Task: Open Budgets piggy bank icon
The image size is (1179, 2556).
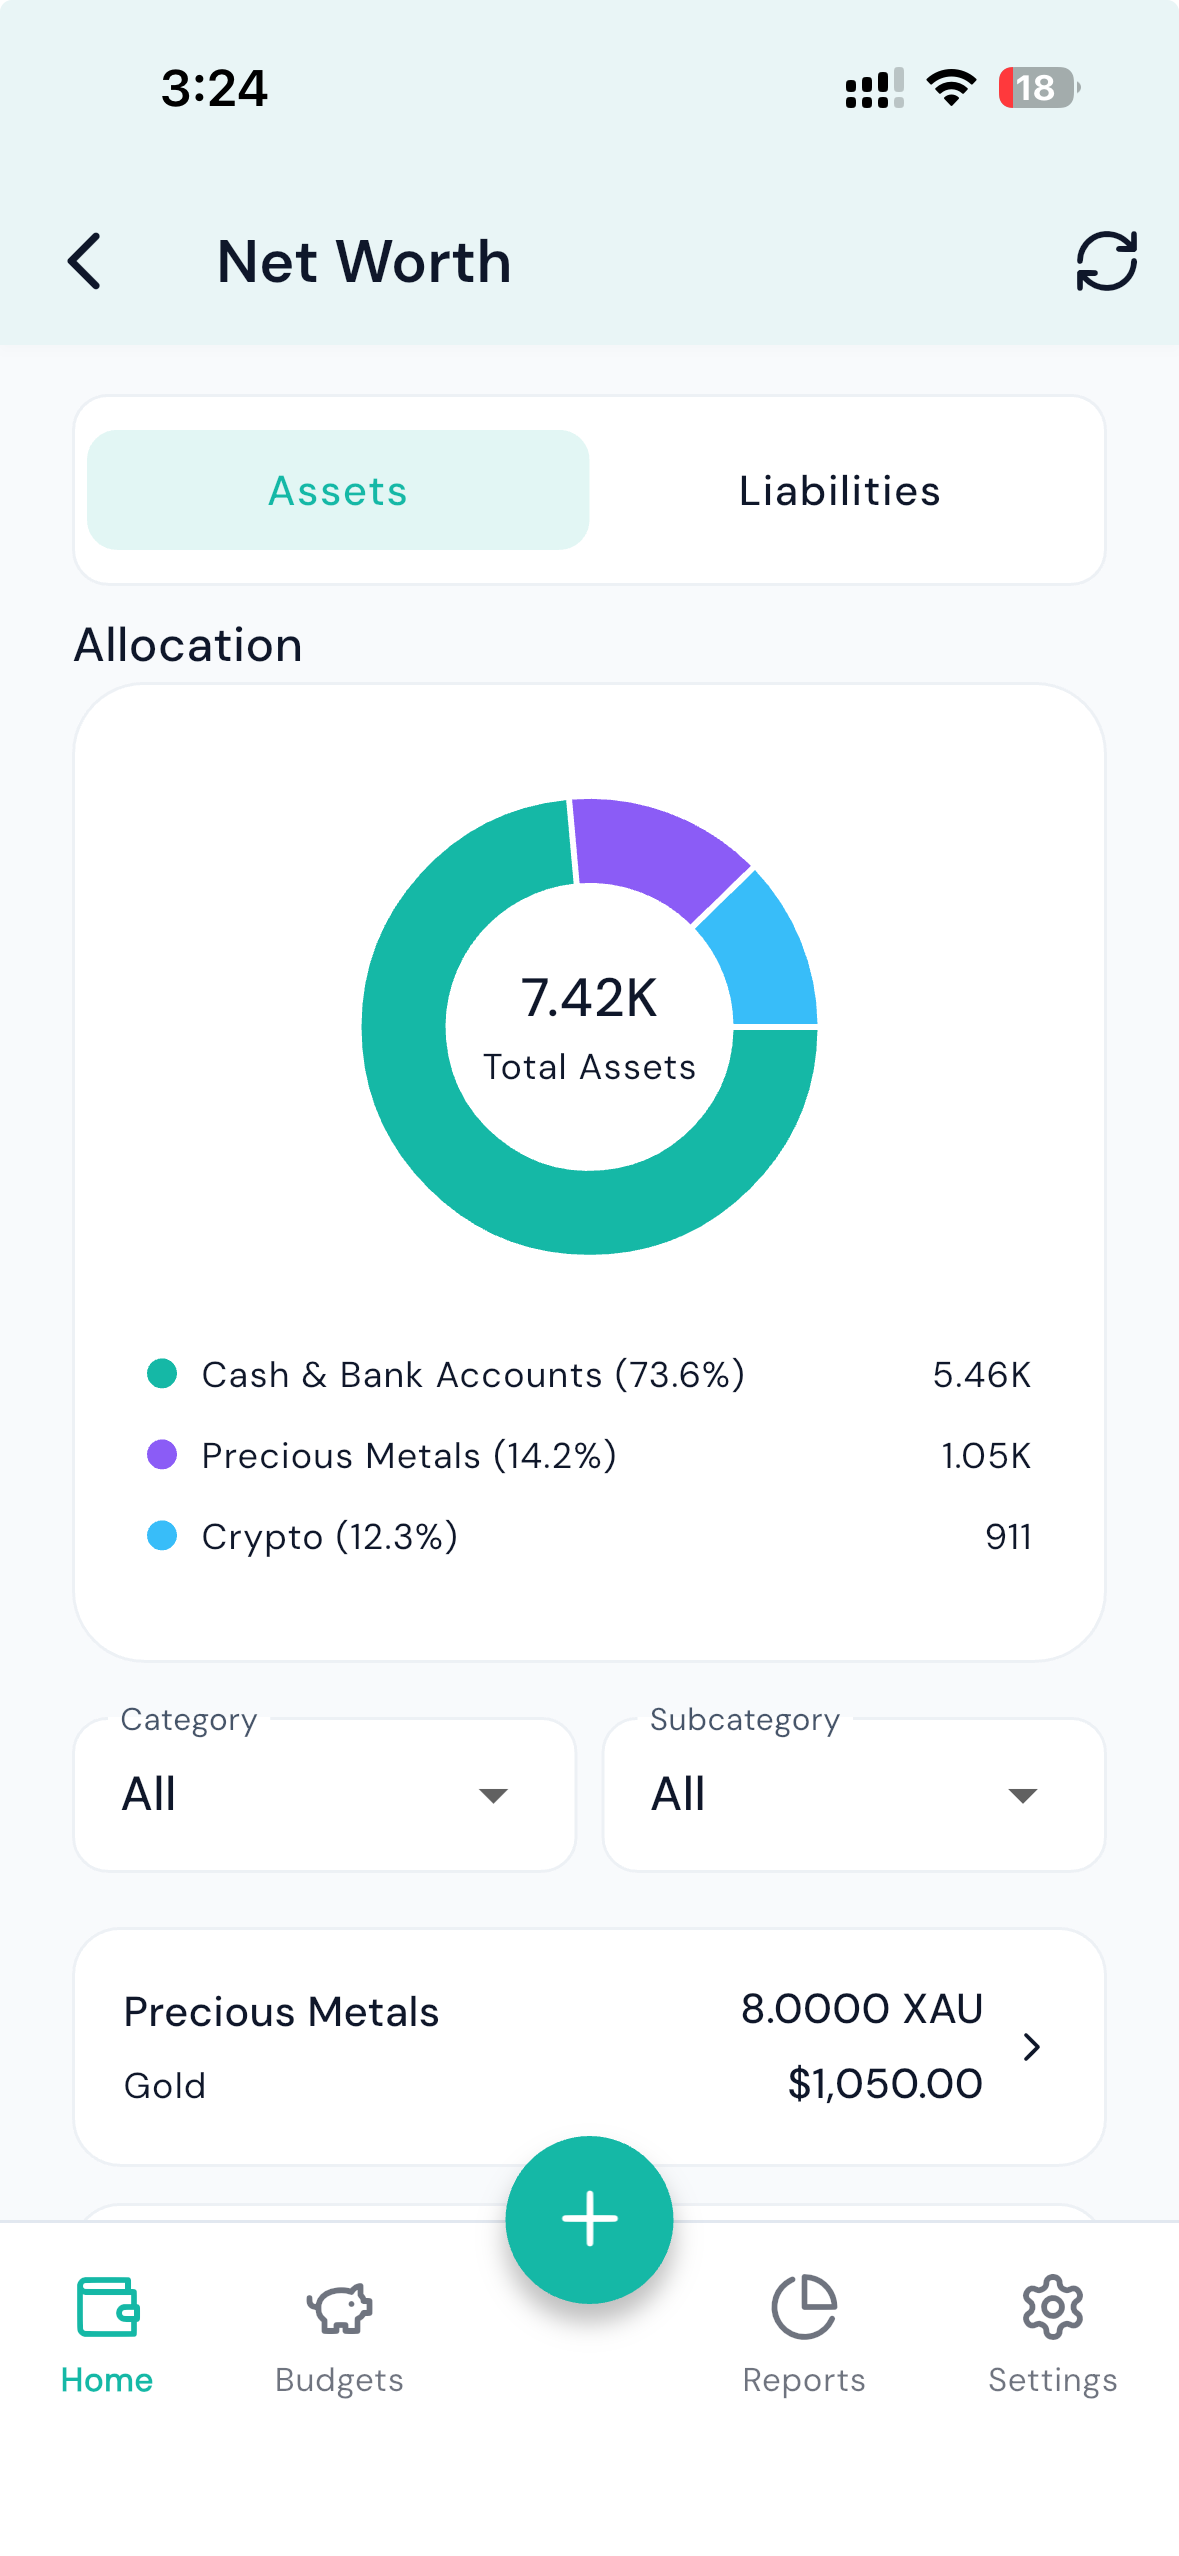Action: tap(339, 2309)
